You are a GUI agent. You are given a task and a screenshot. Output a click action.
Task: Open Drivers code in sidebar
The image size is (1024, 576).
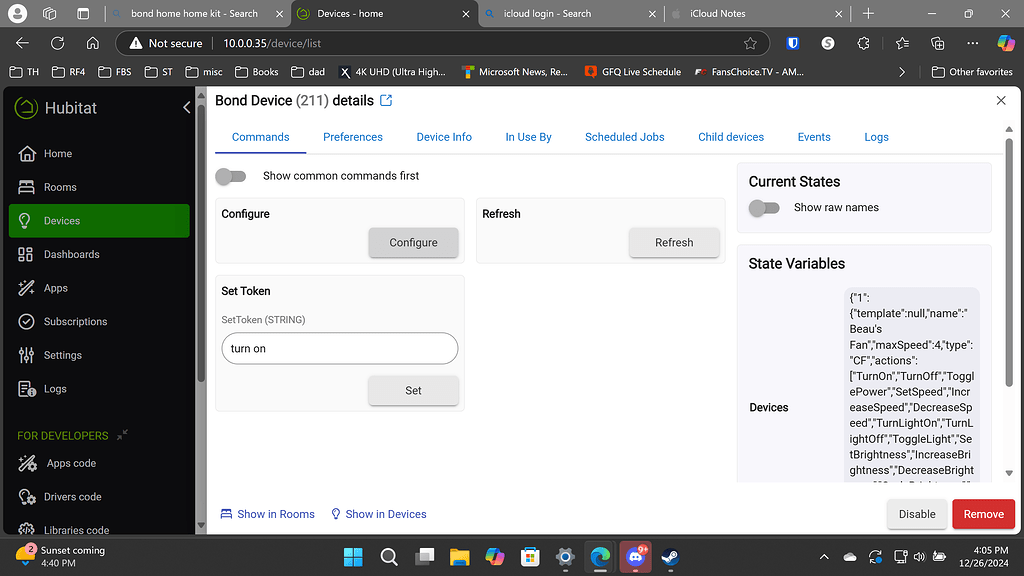[x=73, y=497]
